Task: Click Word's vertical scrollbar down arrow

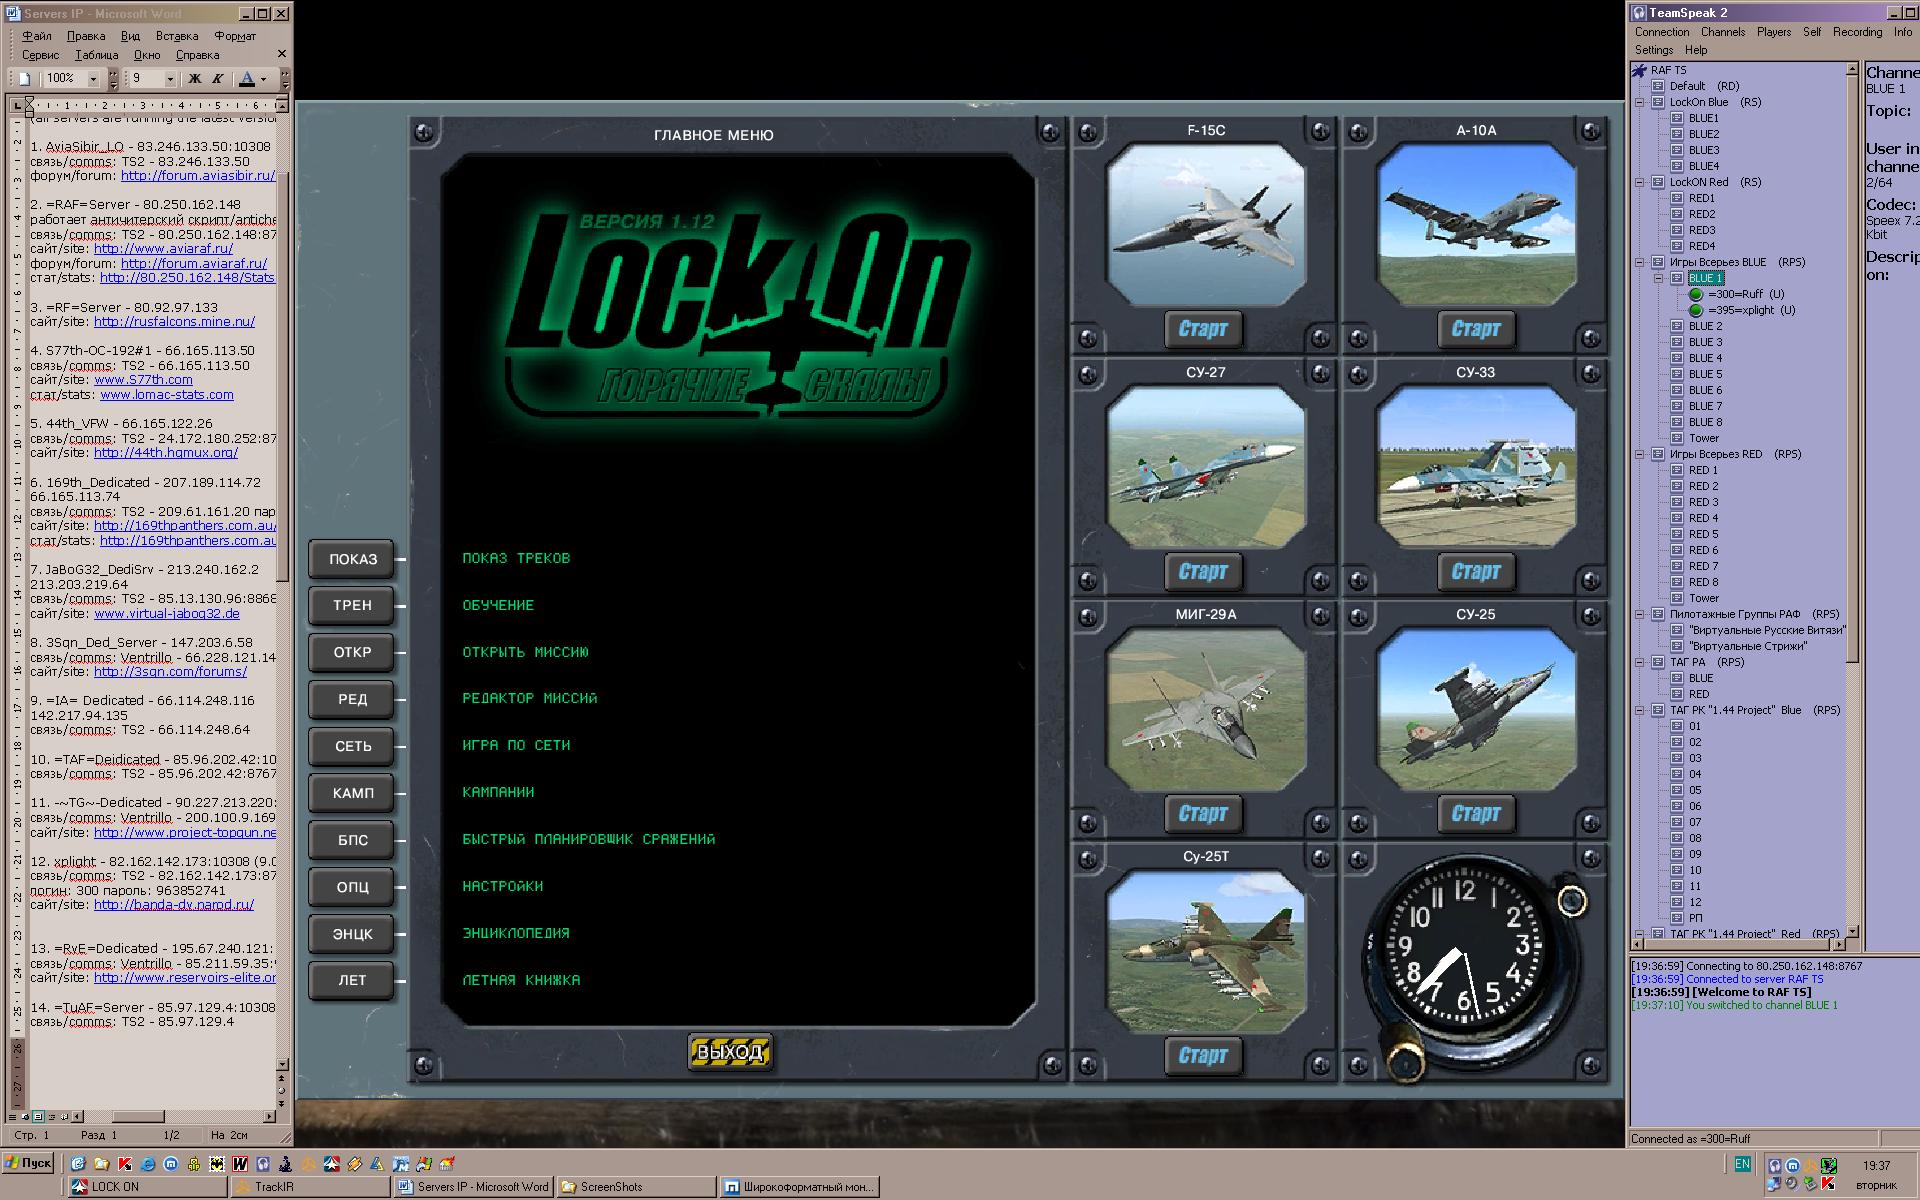Action: coord(283,1065)
